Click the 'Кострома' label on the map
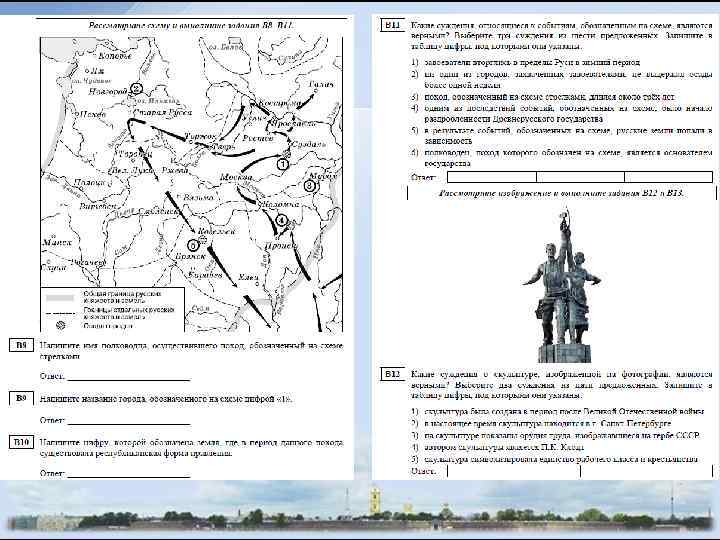 coord(279,103)
